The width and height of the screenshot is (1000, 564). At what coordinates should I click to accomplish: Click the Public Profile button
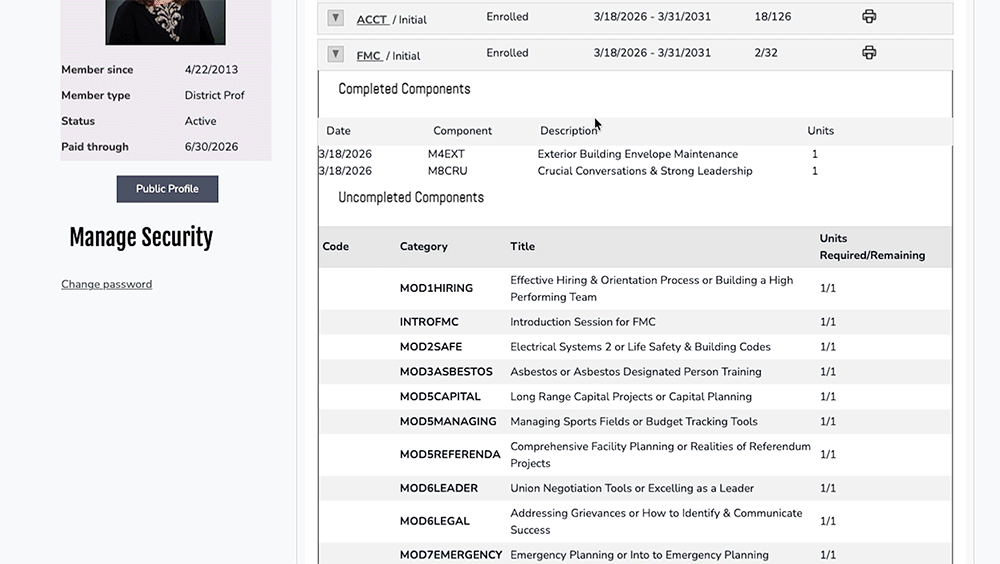(167, 189)
